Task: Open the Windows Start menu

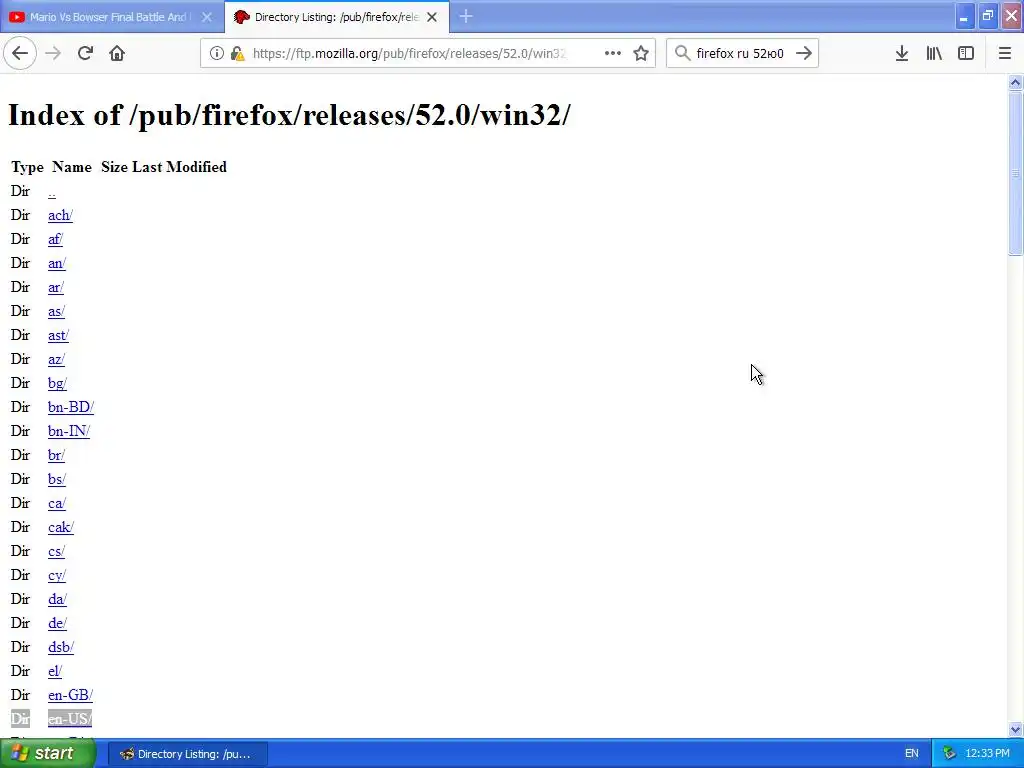Action: pos(47,754)
